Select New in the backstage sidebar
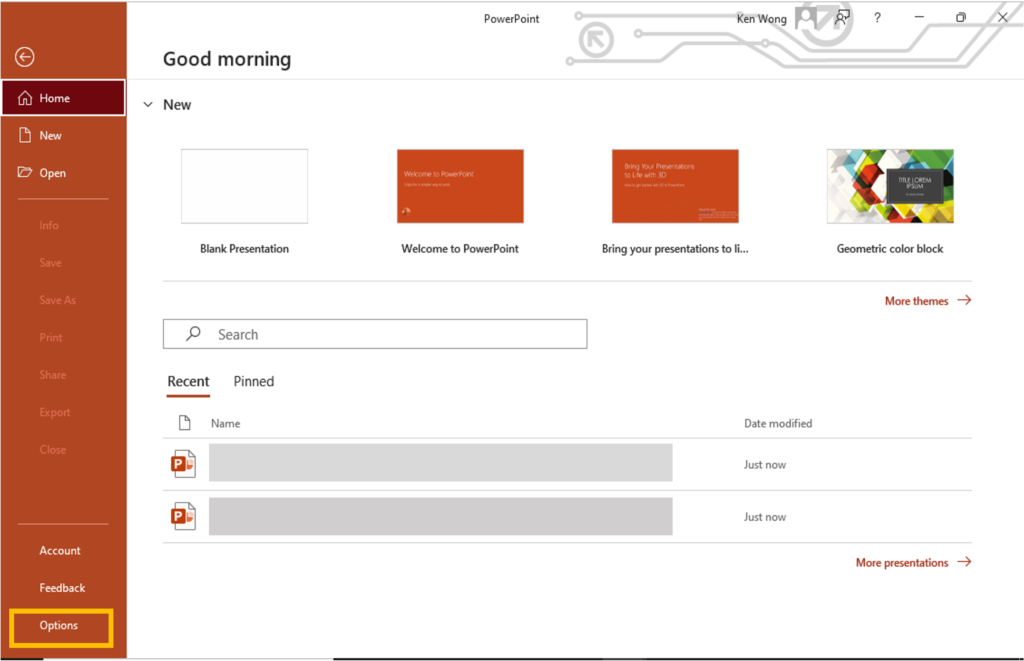Viewport: 1024px width, 661px height. tap(63, 135)
